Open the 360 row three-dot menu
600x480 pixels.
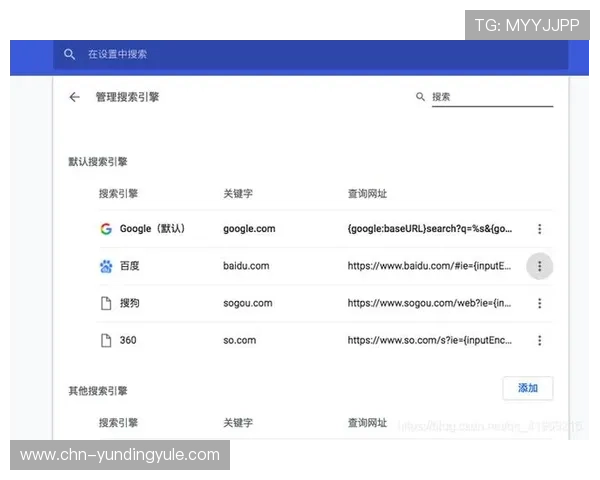tap(540, 340)
